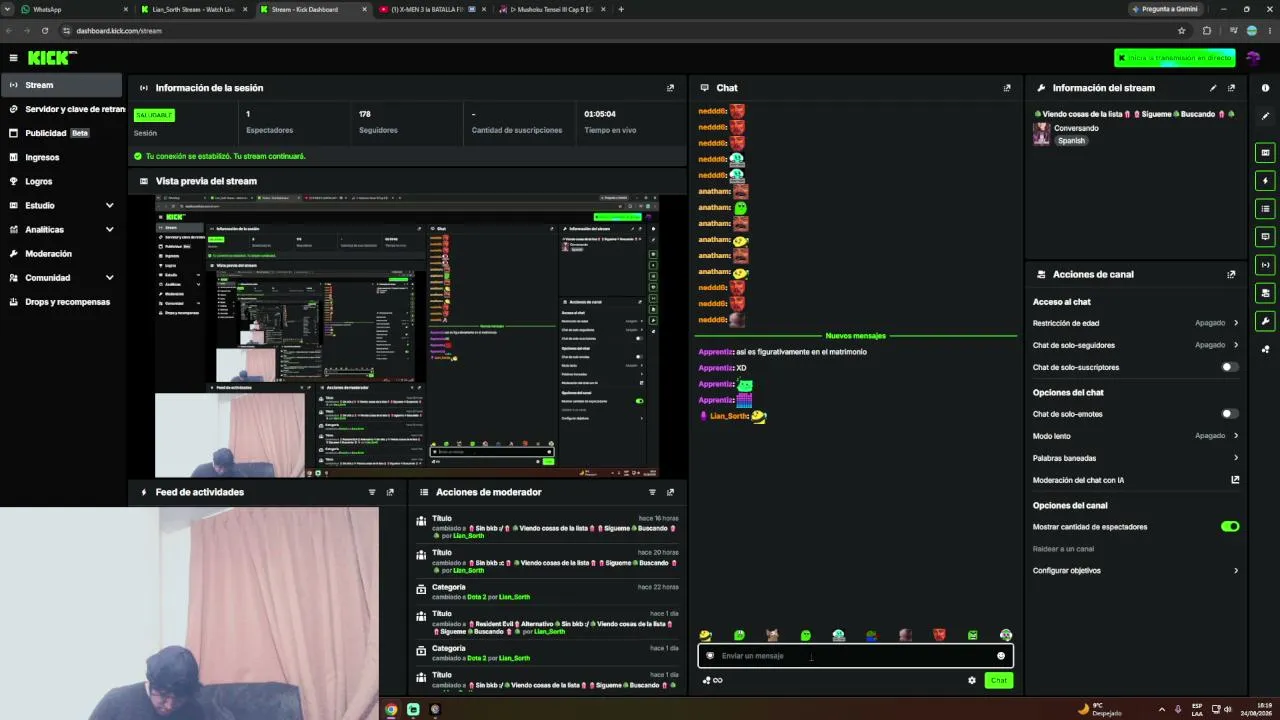Viewport: 1280px width, 720px height.
Task: Click the info icon in the right rail
Action: [1265, 88]
